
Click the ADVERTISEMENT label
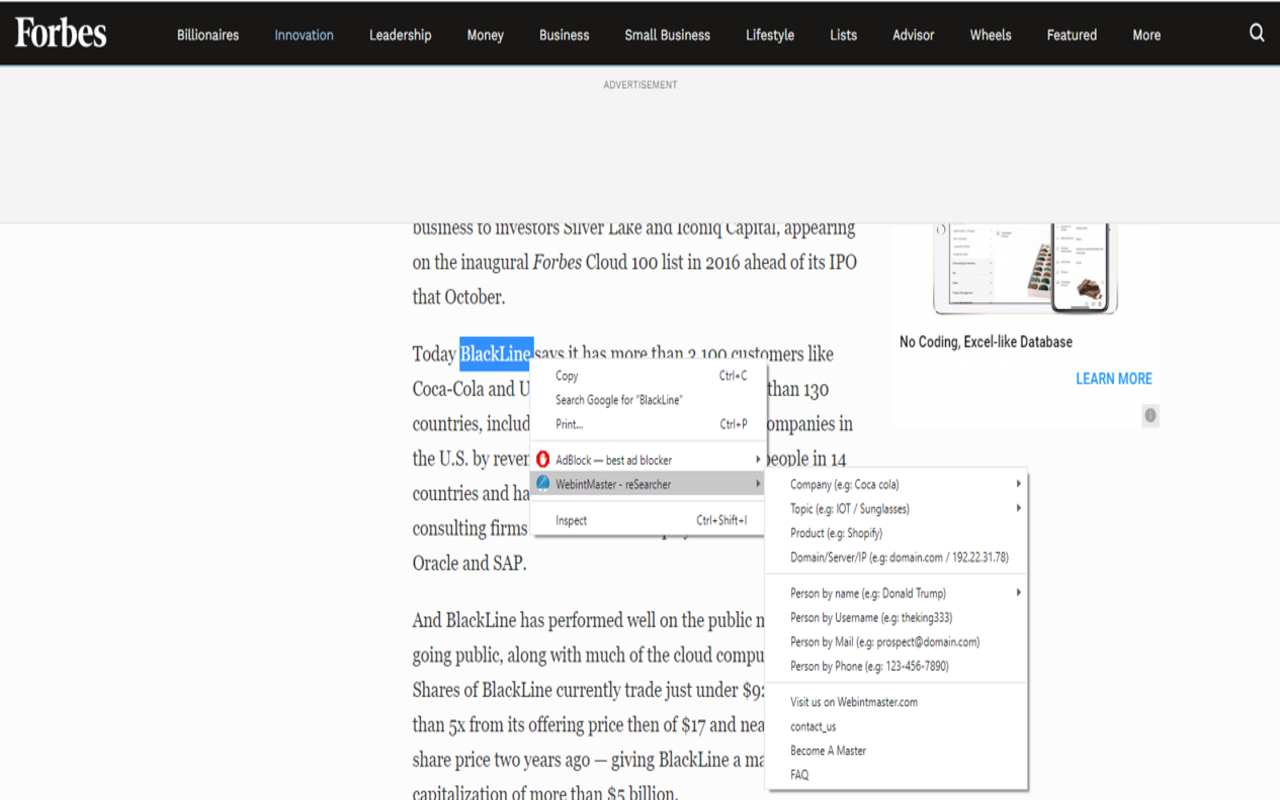(640, 85)
